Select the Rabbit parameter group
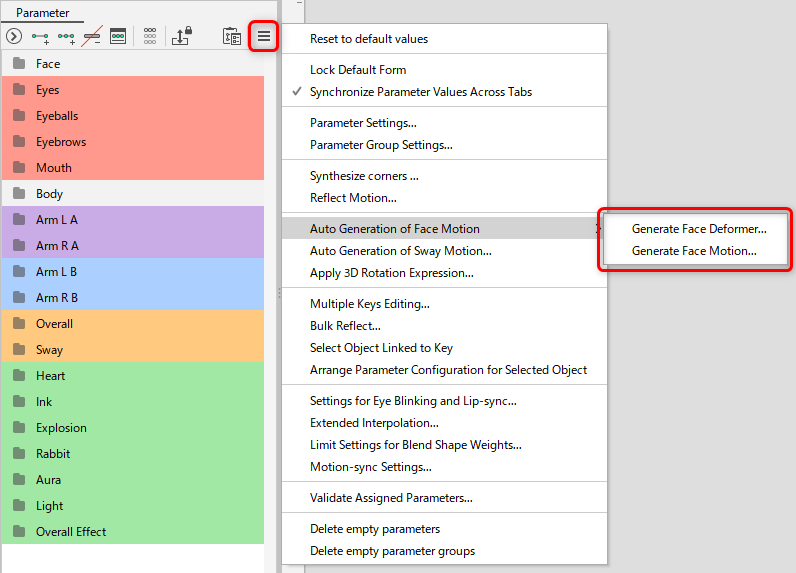Image resolution: width=796 pixels, height=573 pixels. (x=133, y=453)
